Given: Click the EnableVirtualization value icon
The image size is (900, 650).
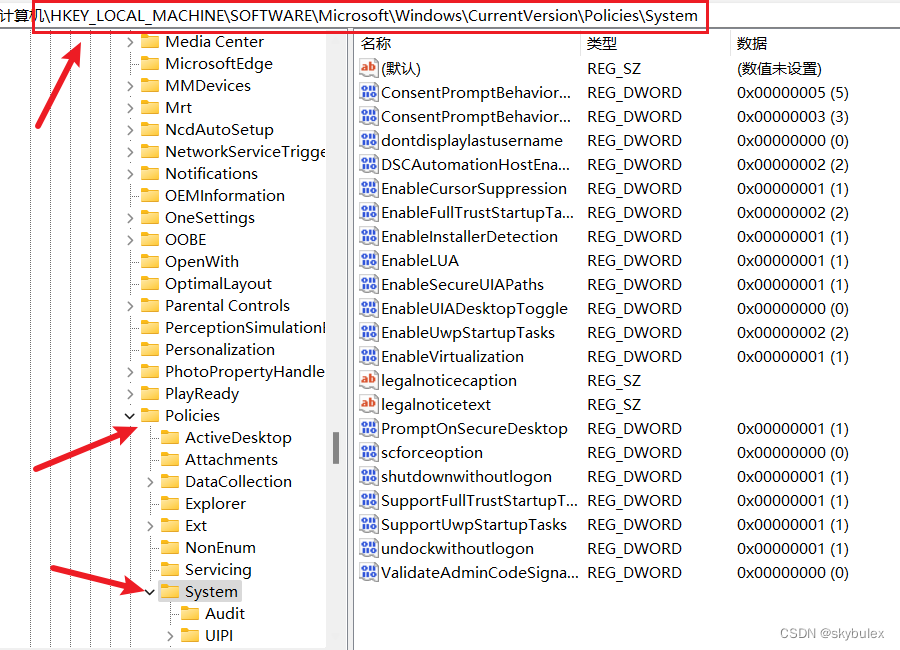Looking at the screenshot, I should [x=368, y=356].
